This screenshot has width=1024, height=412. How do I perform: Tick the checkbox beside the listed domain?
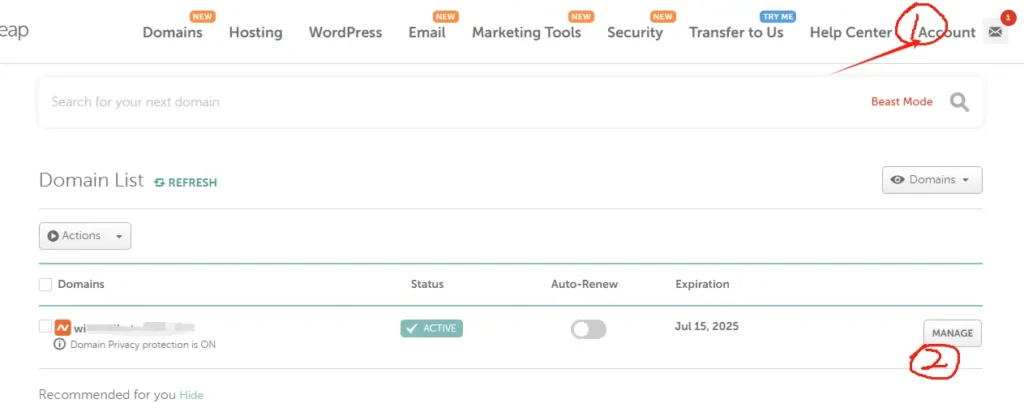45,327
